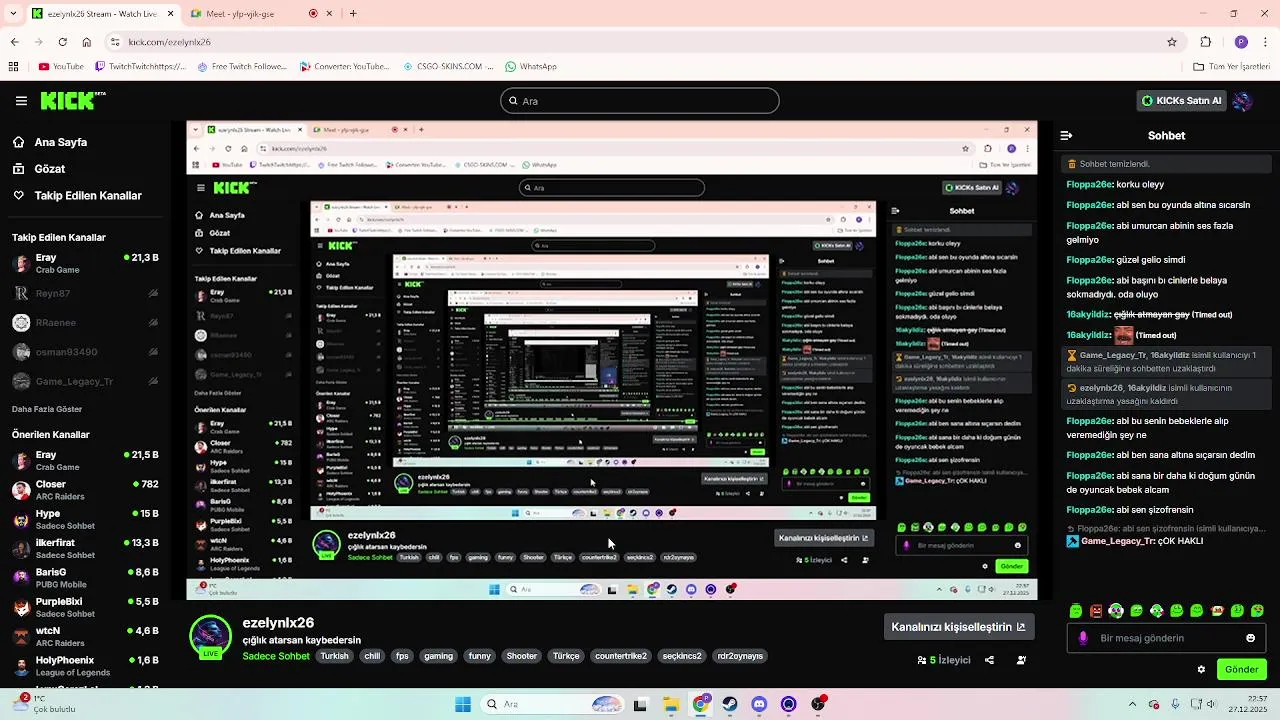Open Closer in recommended channels
Image resolution: width=1280 pixels, height=720 pixels.
[85, 490]
